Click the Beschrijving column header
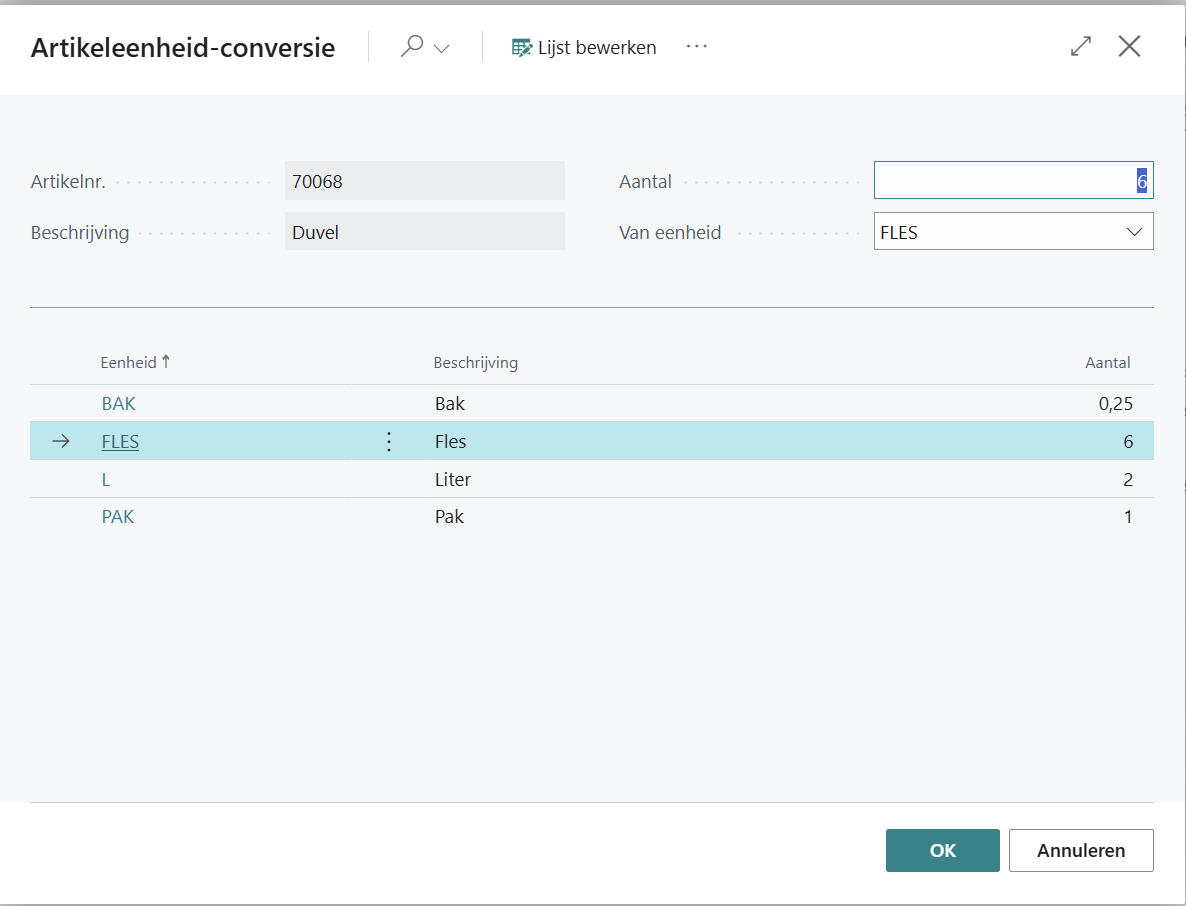Screen dimensions: 1186x906 [x=475, y=363]
